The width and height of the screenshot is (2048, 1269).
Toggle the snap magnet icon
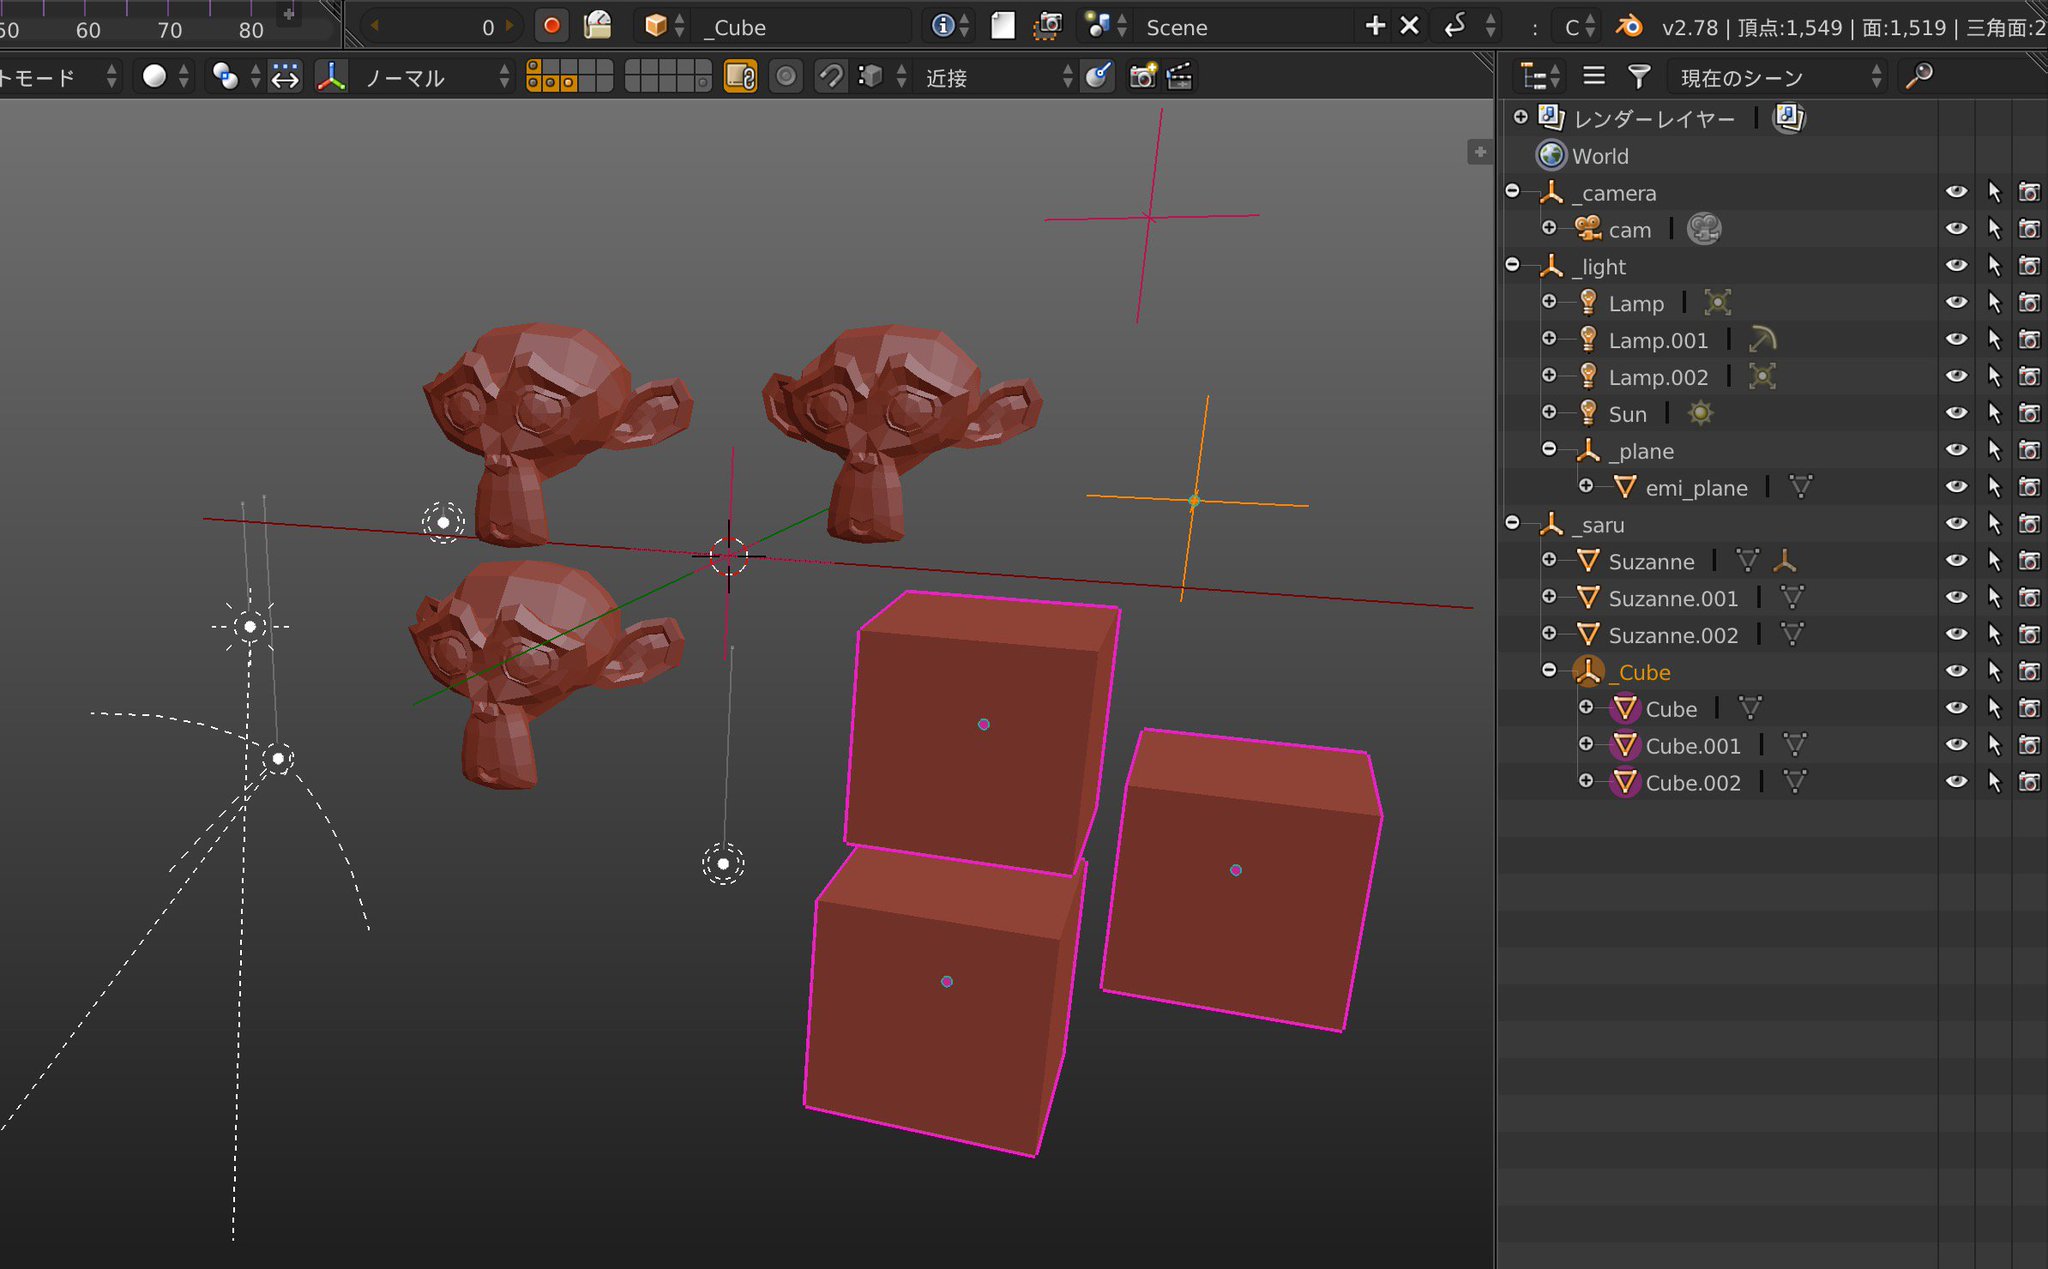coord(830,76)
